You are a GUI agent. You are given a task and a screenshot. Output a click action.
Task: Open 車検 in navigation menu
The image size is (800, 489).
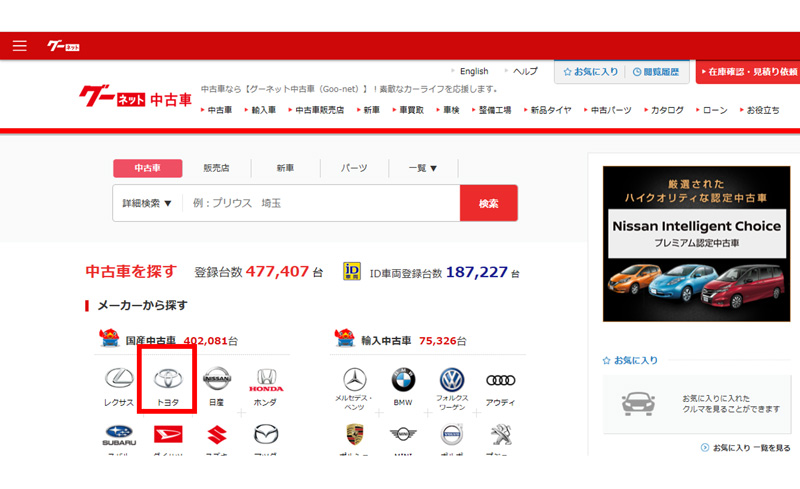pyautogui.click(x=451, y=110)
